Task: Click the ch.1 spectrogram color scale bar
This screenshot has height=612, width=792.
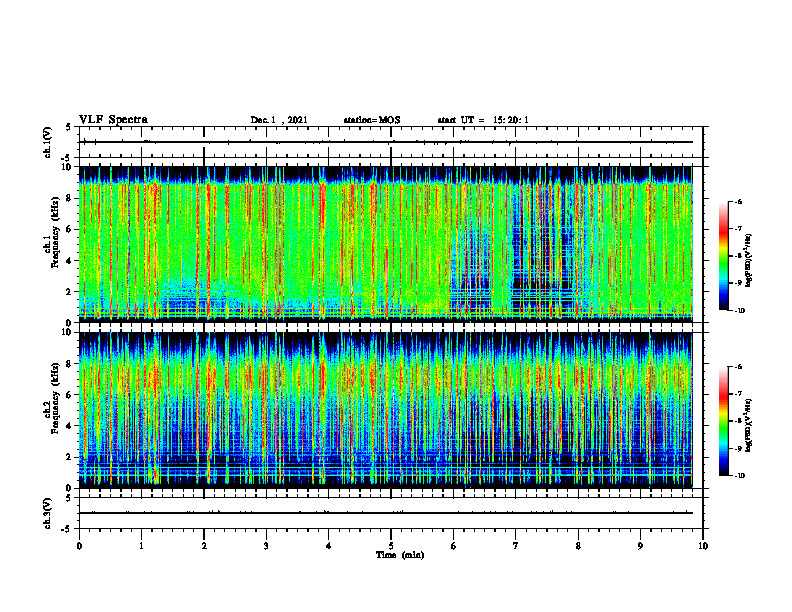Action: point(724,256)
